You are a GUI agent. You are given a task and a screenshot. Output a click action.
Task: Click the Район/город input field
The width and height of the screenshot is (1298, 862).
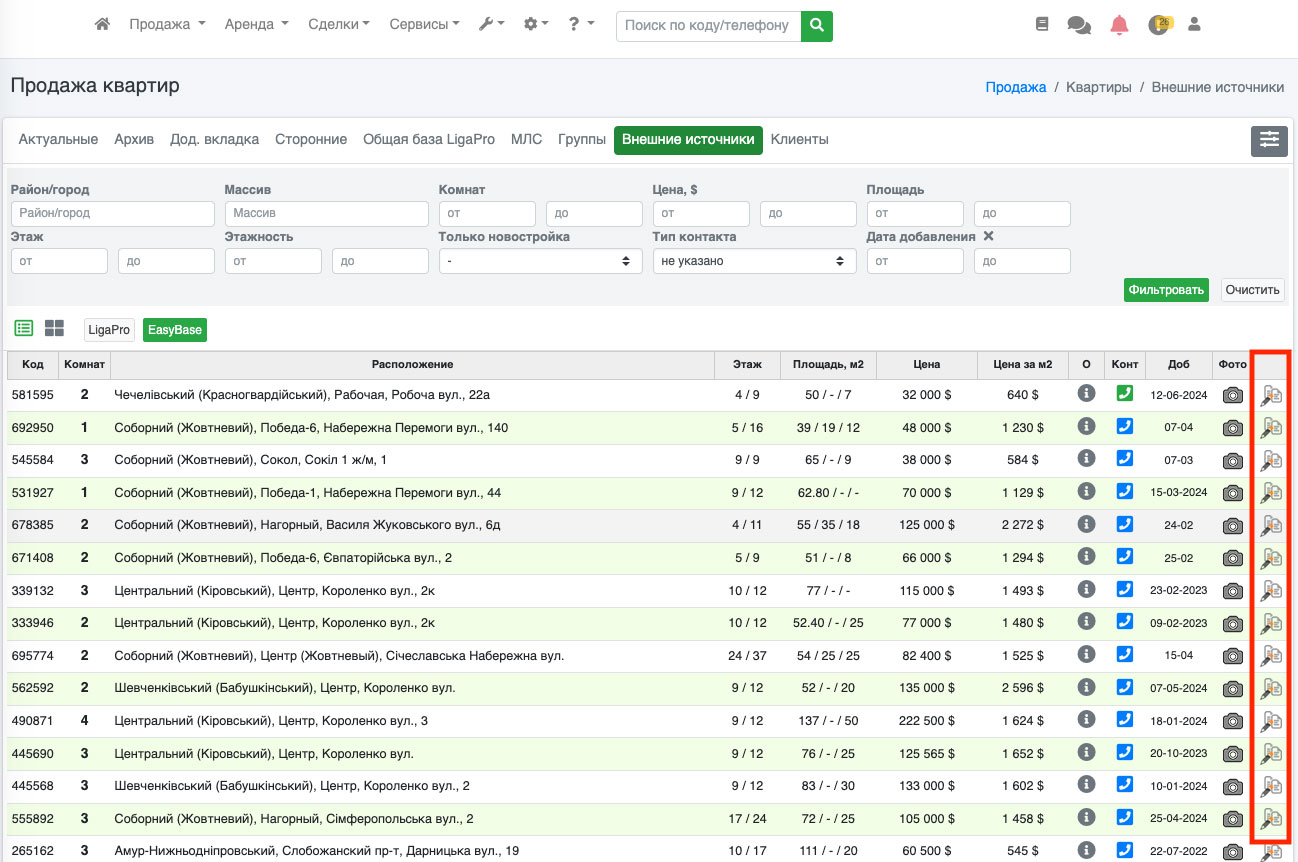[113, 213]
